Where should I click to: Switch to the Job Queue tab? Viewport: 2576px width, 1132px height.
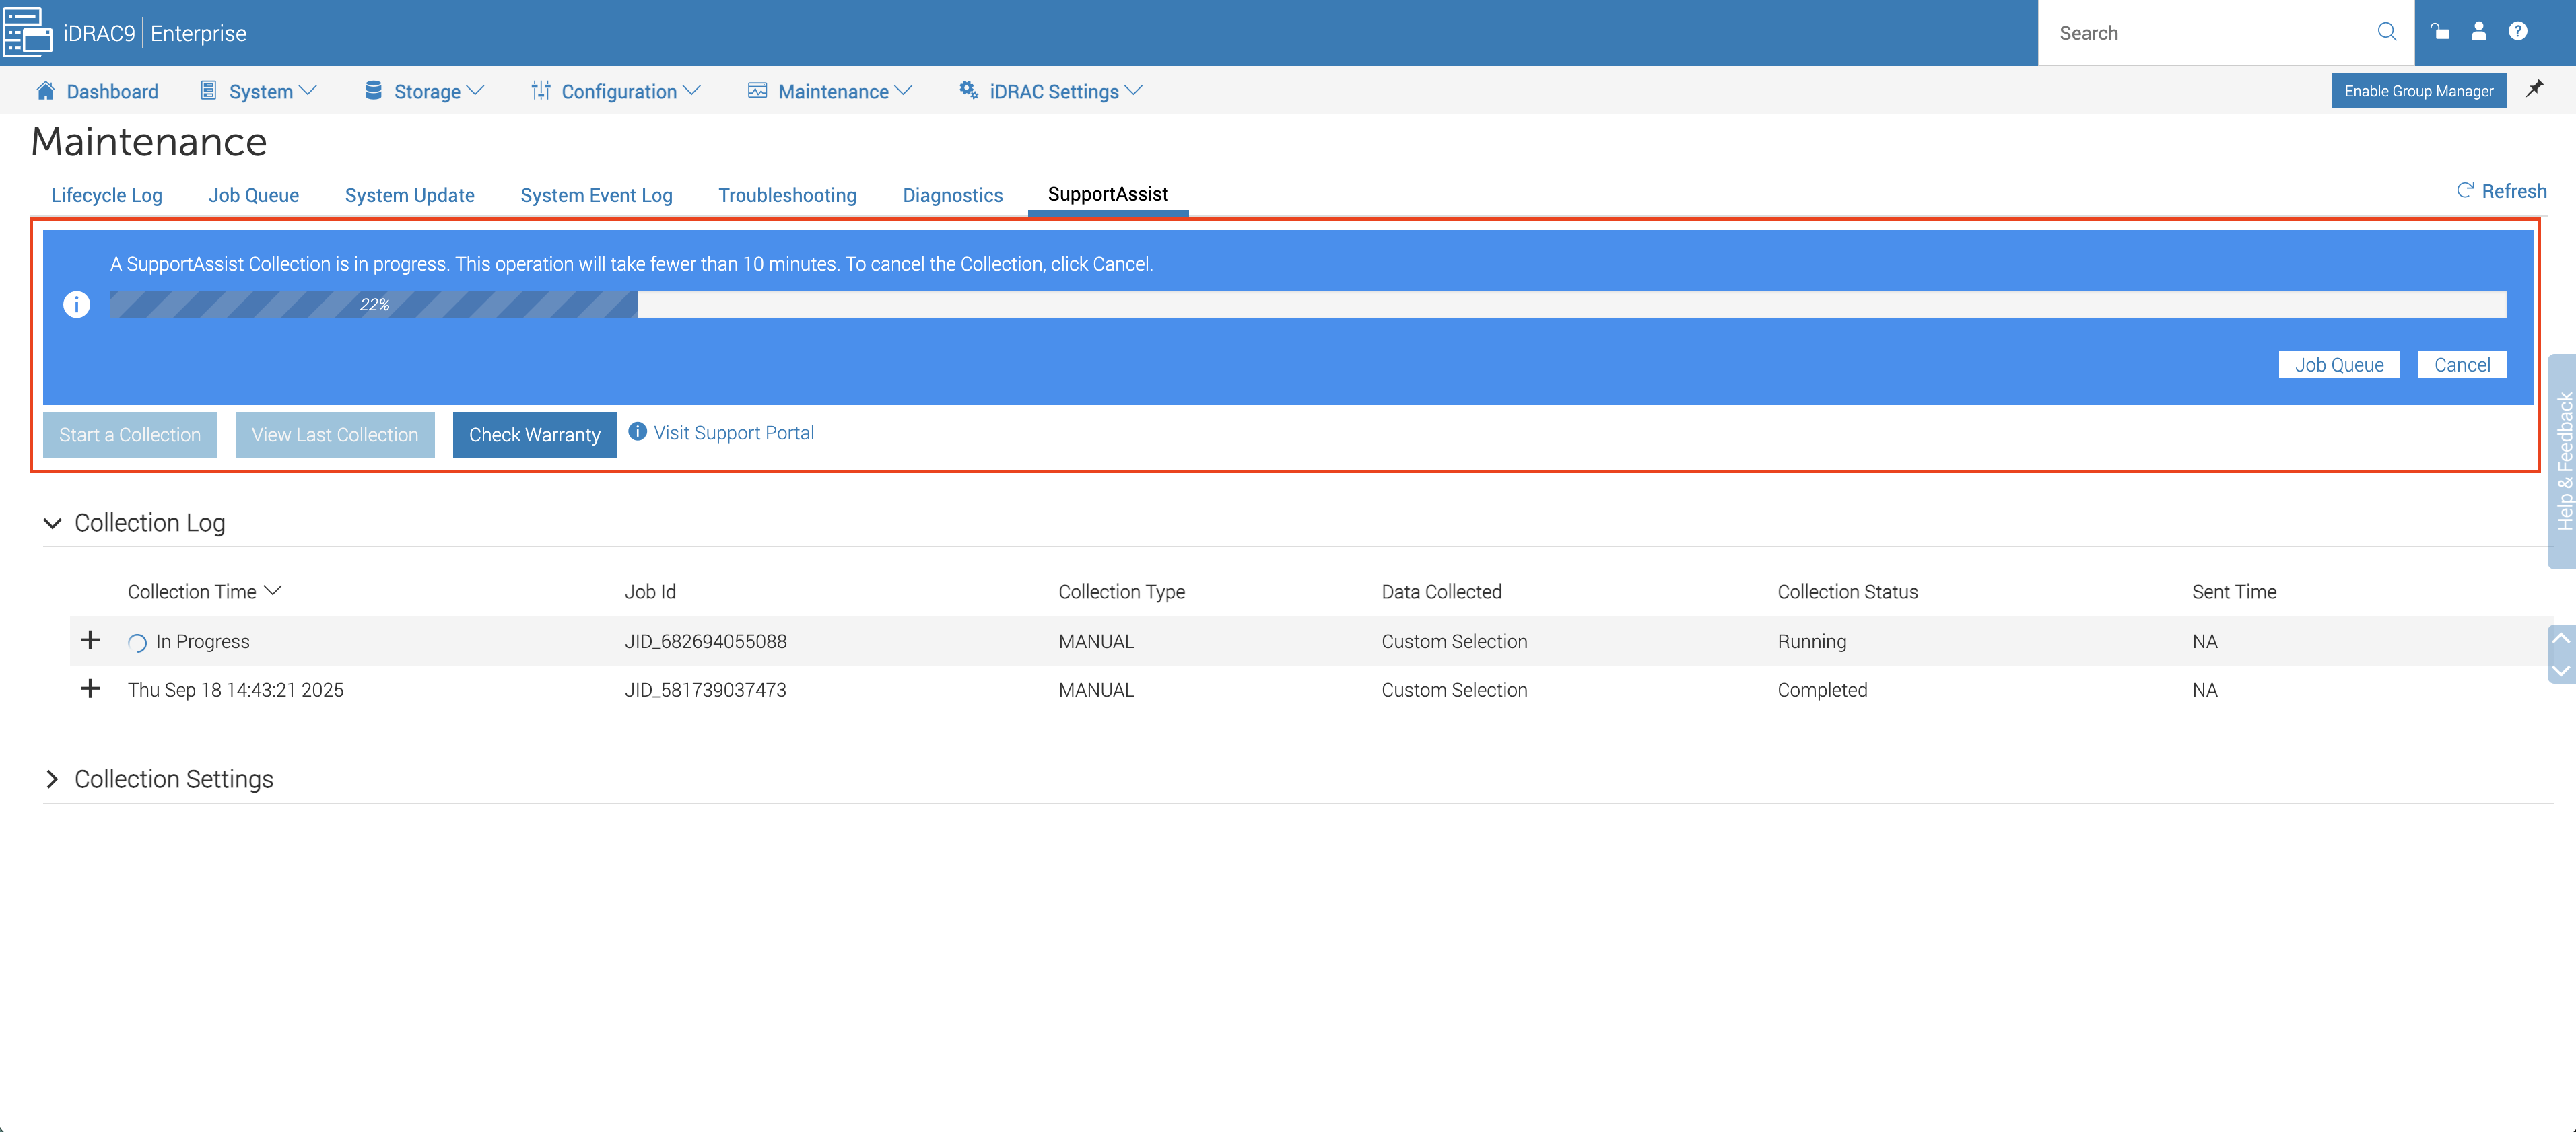coord(254,195)
